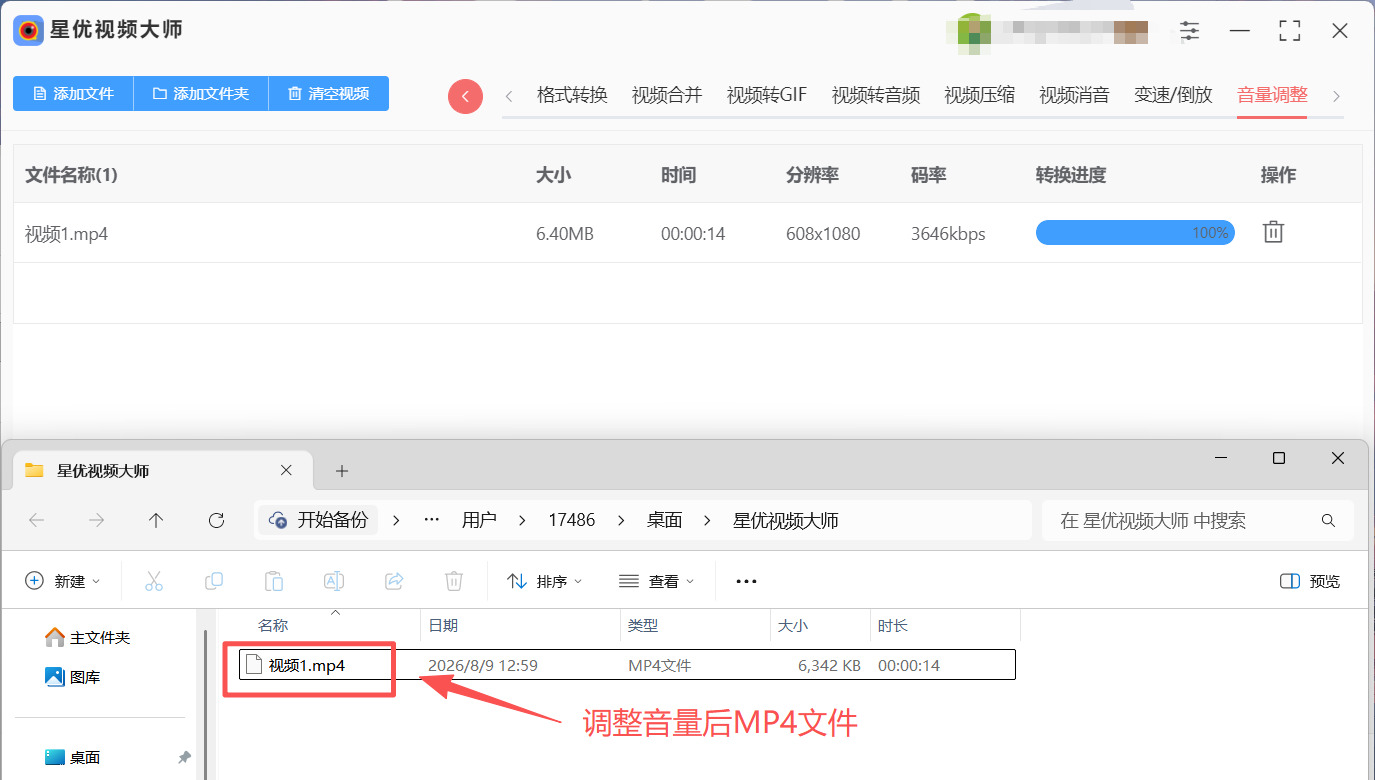This screenshot has width=1375, height=780.
Task: Sort by the 大小 column in Explorer
Action: pyautogui.click(x=793, y=625)
